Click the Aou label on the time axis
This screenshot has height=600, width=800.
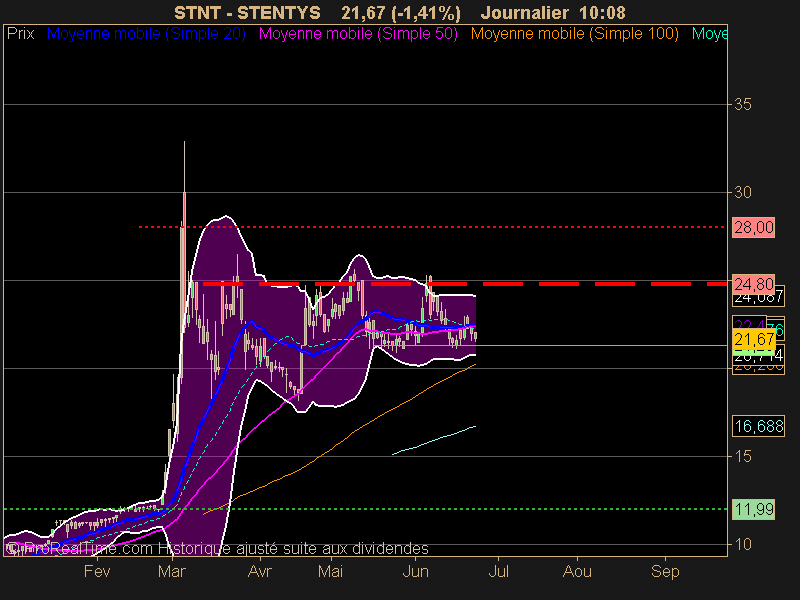[577, 571]
